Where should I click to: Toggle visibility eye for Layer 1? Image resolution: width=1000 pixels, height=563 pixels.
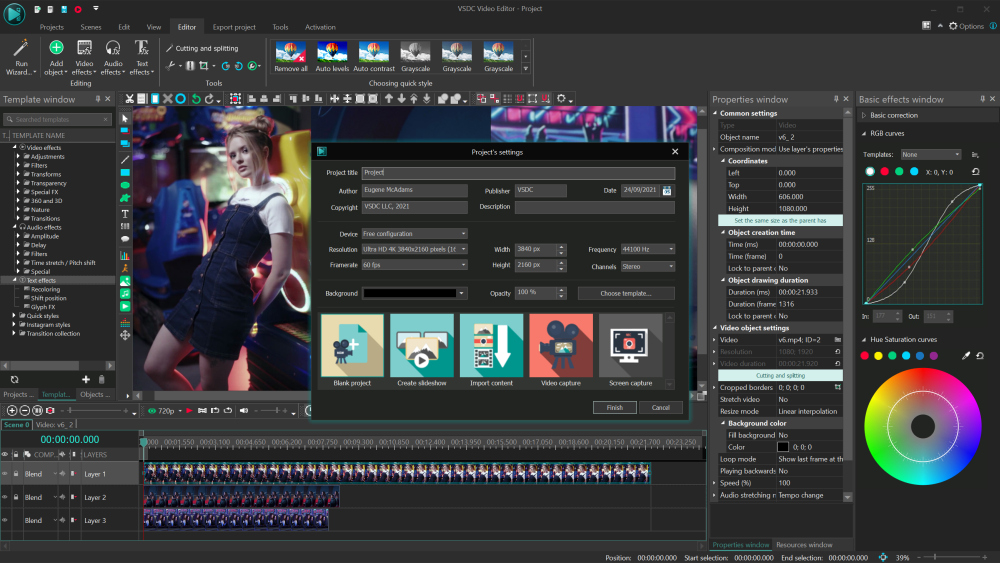point(5,474)
